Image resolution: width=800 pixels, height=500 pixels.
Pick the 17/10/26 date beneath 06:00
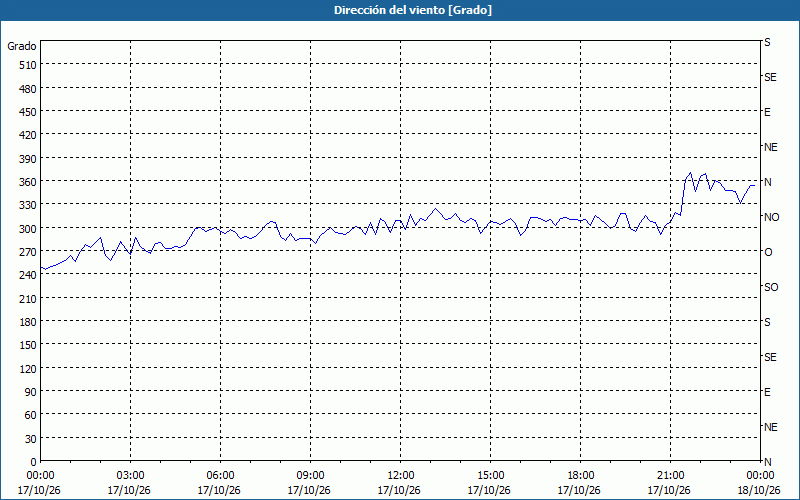pos(219,490)
